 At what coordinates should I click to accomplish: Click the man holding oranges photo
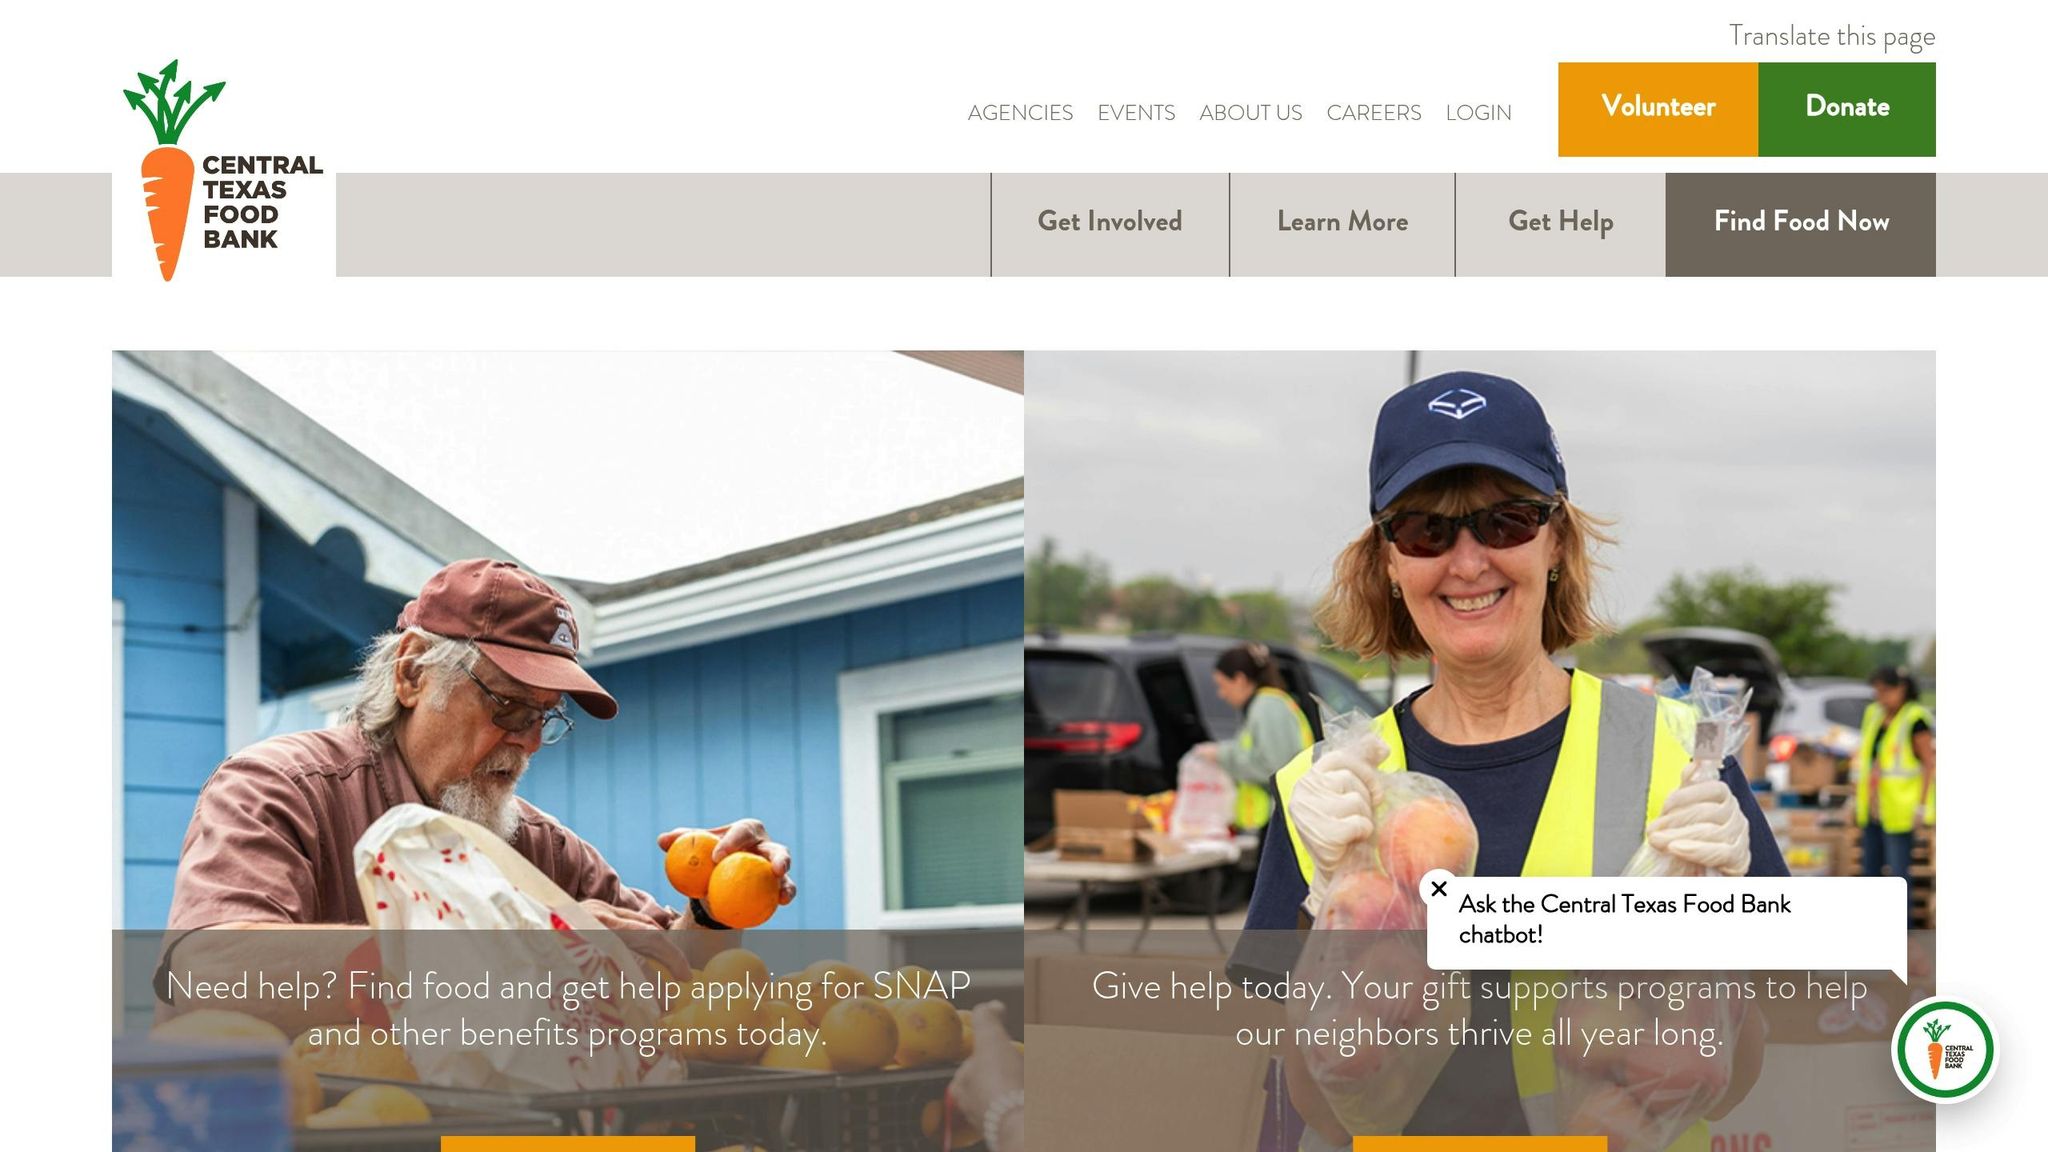click(x=568, y=640)
